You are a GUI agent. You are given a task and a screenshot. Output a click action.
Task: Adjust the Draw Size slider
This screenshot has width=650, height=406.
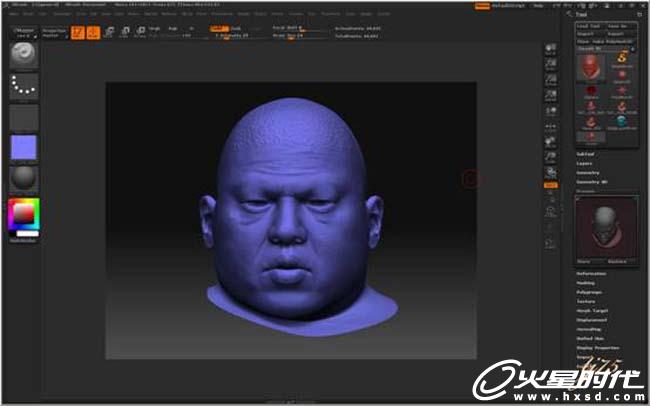point(300,36)
